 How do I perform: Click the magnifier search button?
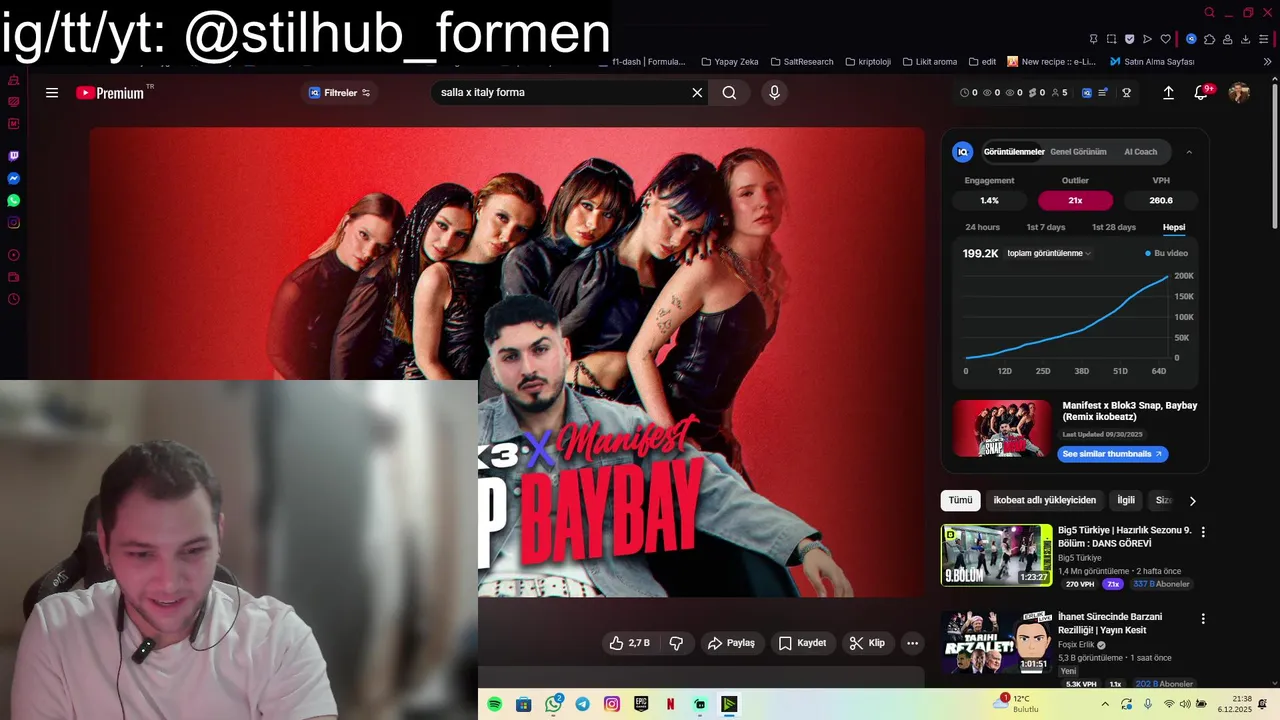coord(729,93)
